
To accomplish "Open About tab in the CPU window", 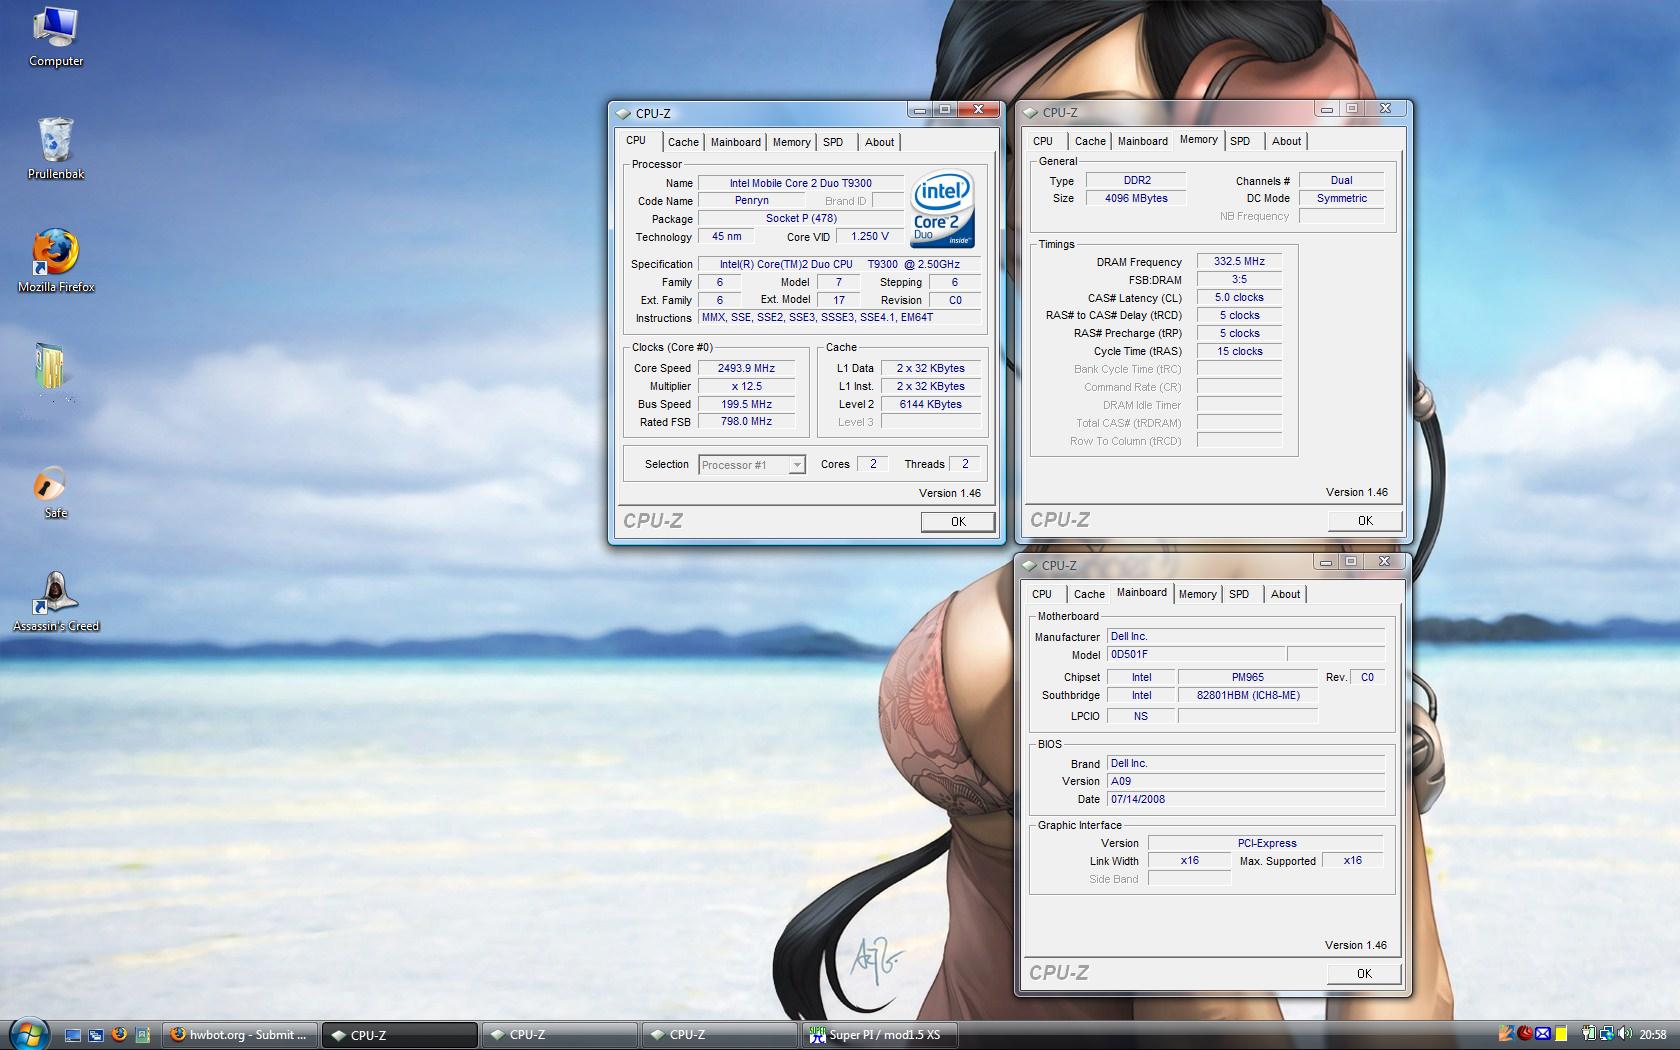I will point(880,142).
